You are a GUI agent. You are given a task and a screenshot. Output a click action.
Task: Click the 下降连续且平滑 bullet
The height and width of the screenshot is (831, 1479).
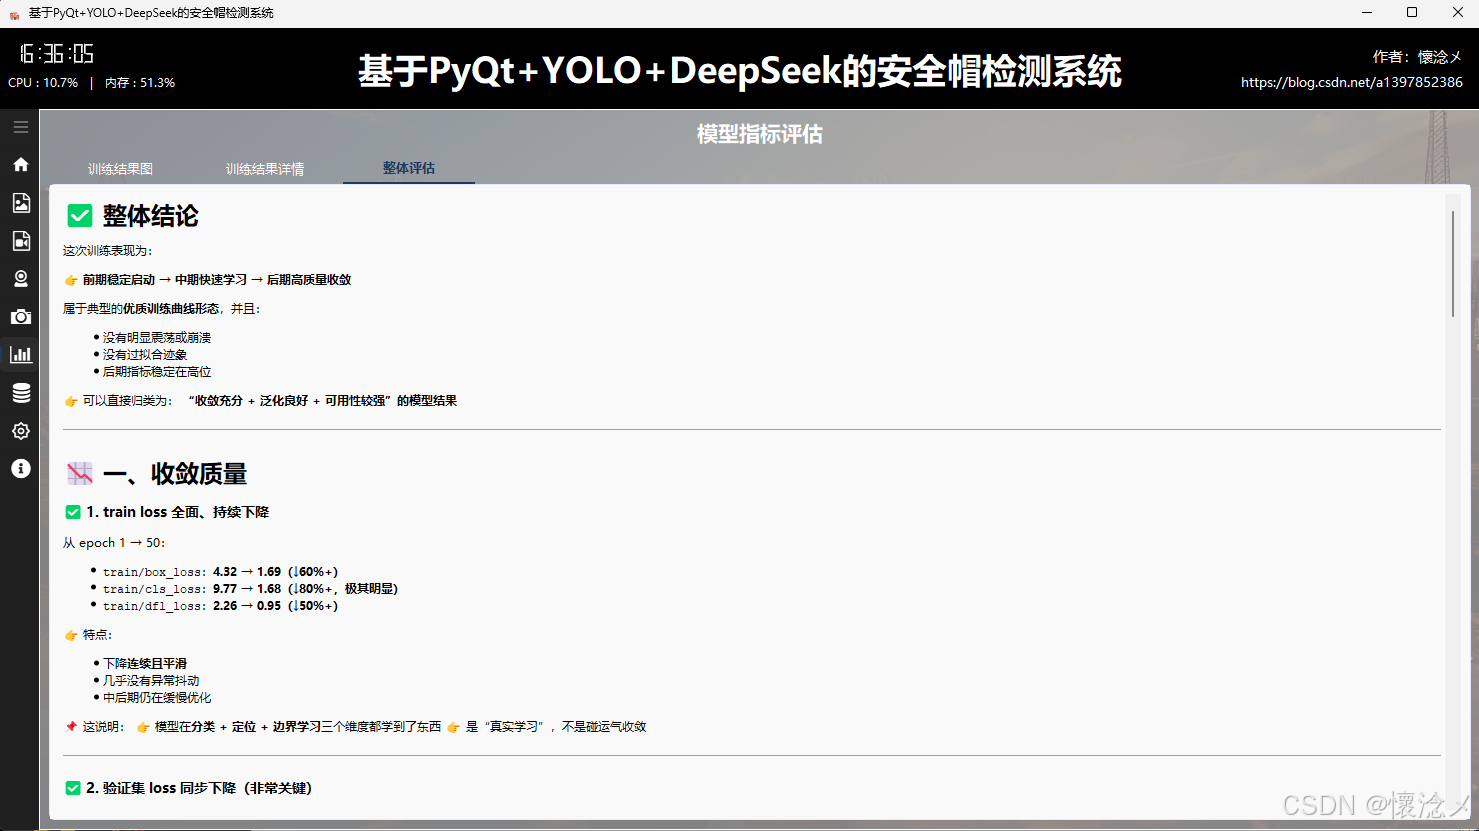[x=144, y=664]
